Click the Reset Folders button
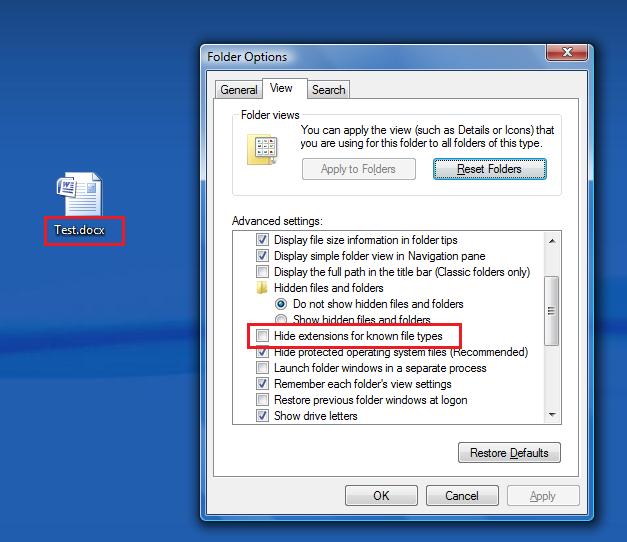Screen dimensions: 627x542 pos(489,169)
